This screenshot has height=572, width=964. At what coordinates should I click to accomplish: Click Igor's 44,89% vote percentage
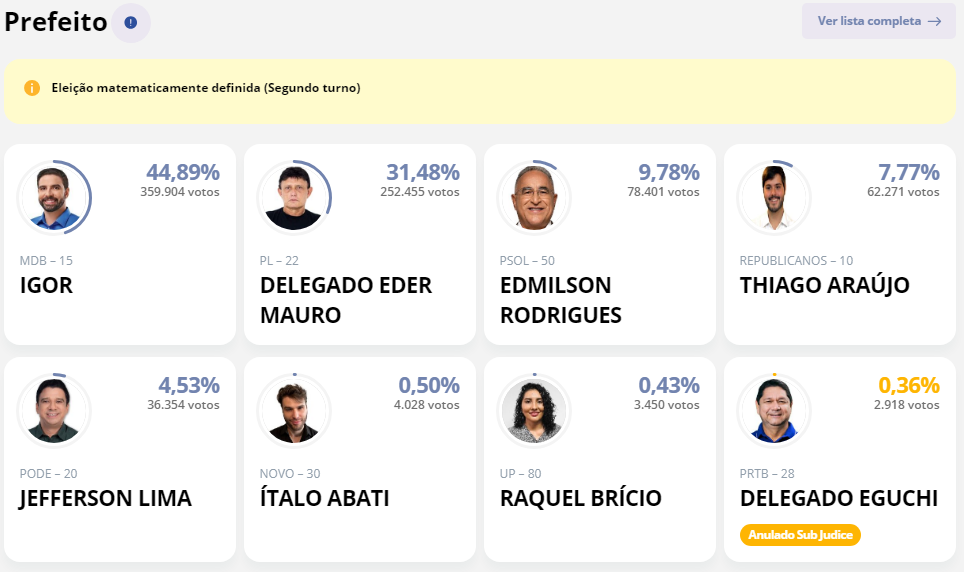tap(183, 172)
